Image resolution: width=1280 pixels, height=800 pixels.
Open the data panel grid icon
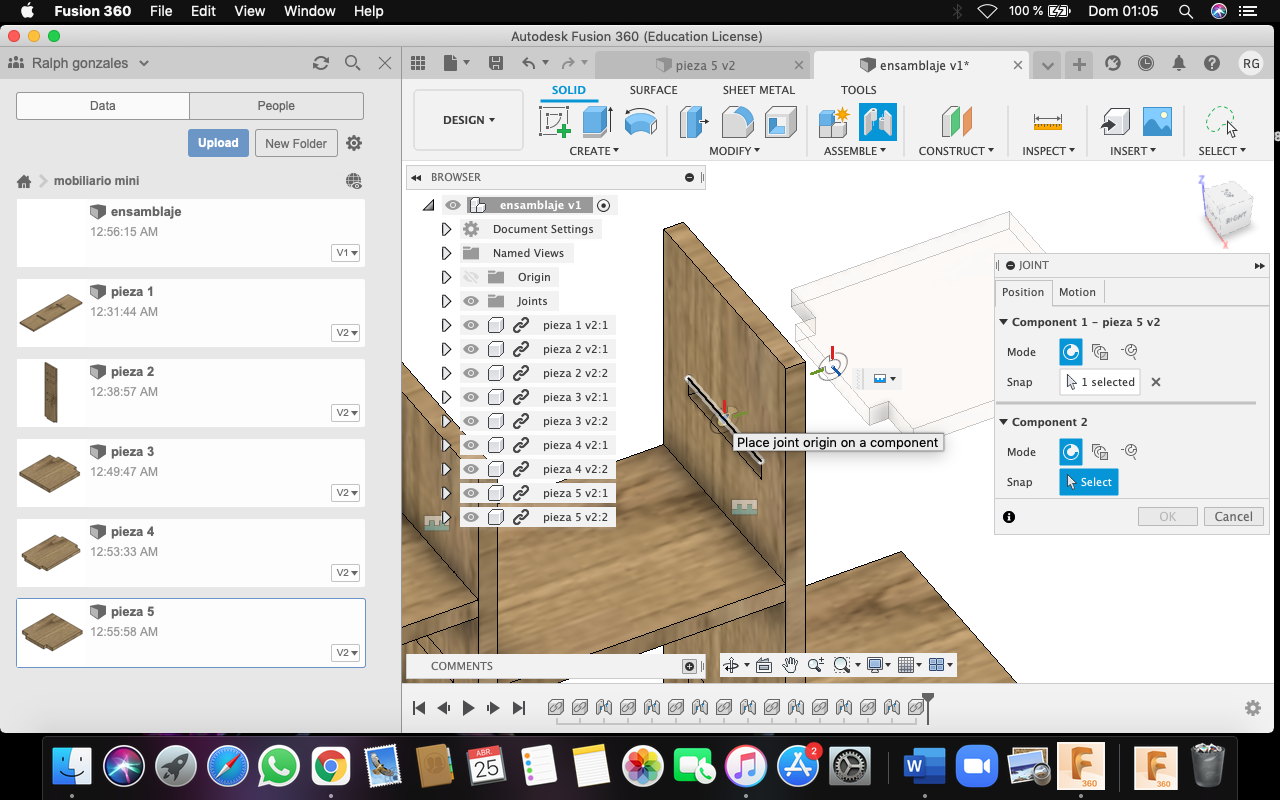418,63
